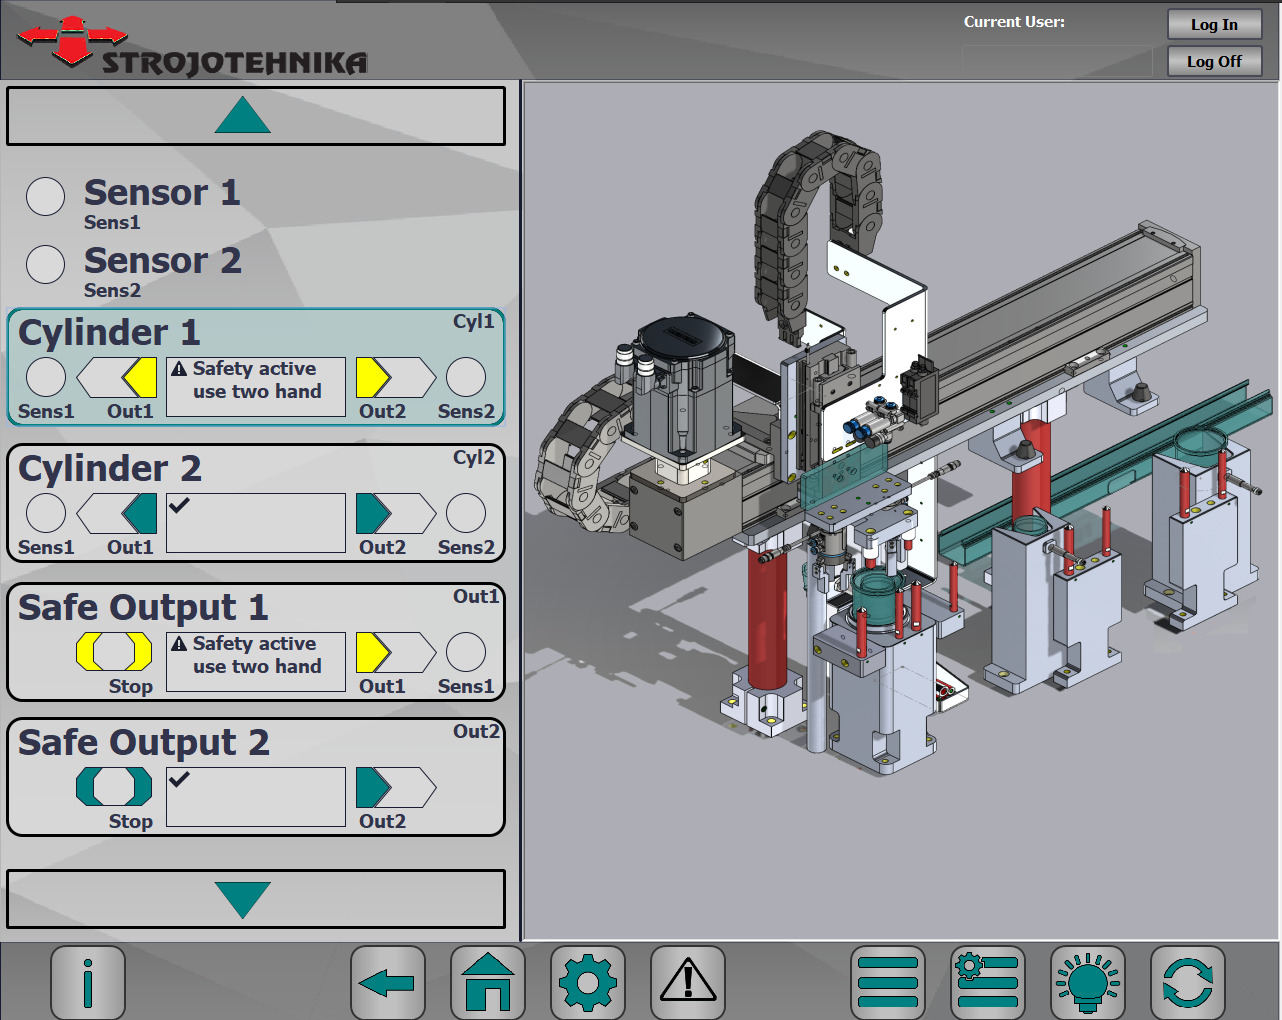Toggle the light bulb icon
The image size is (1282, 1020).
(1088, 982)
